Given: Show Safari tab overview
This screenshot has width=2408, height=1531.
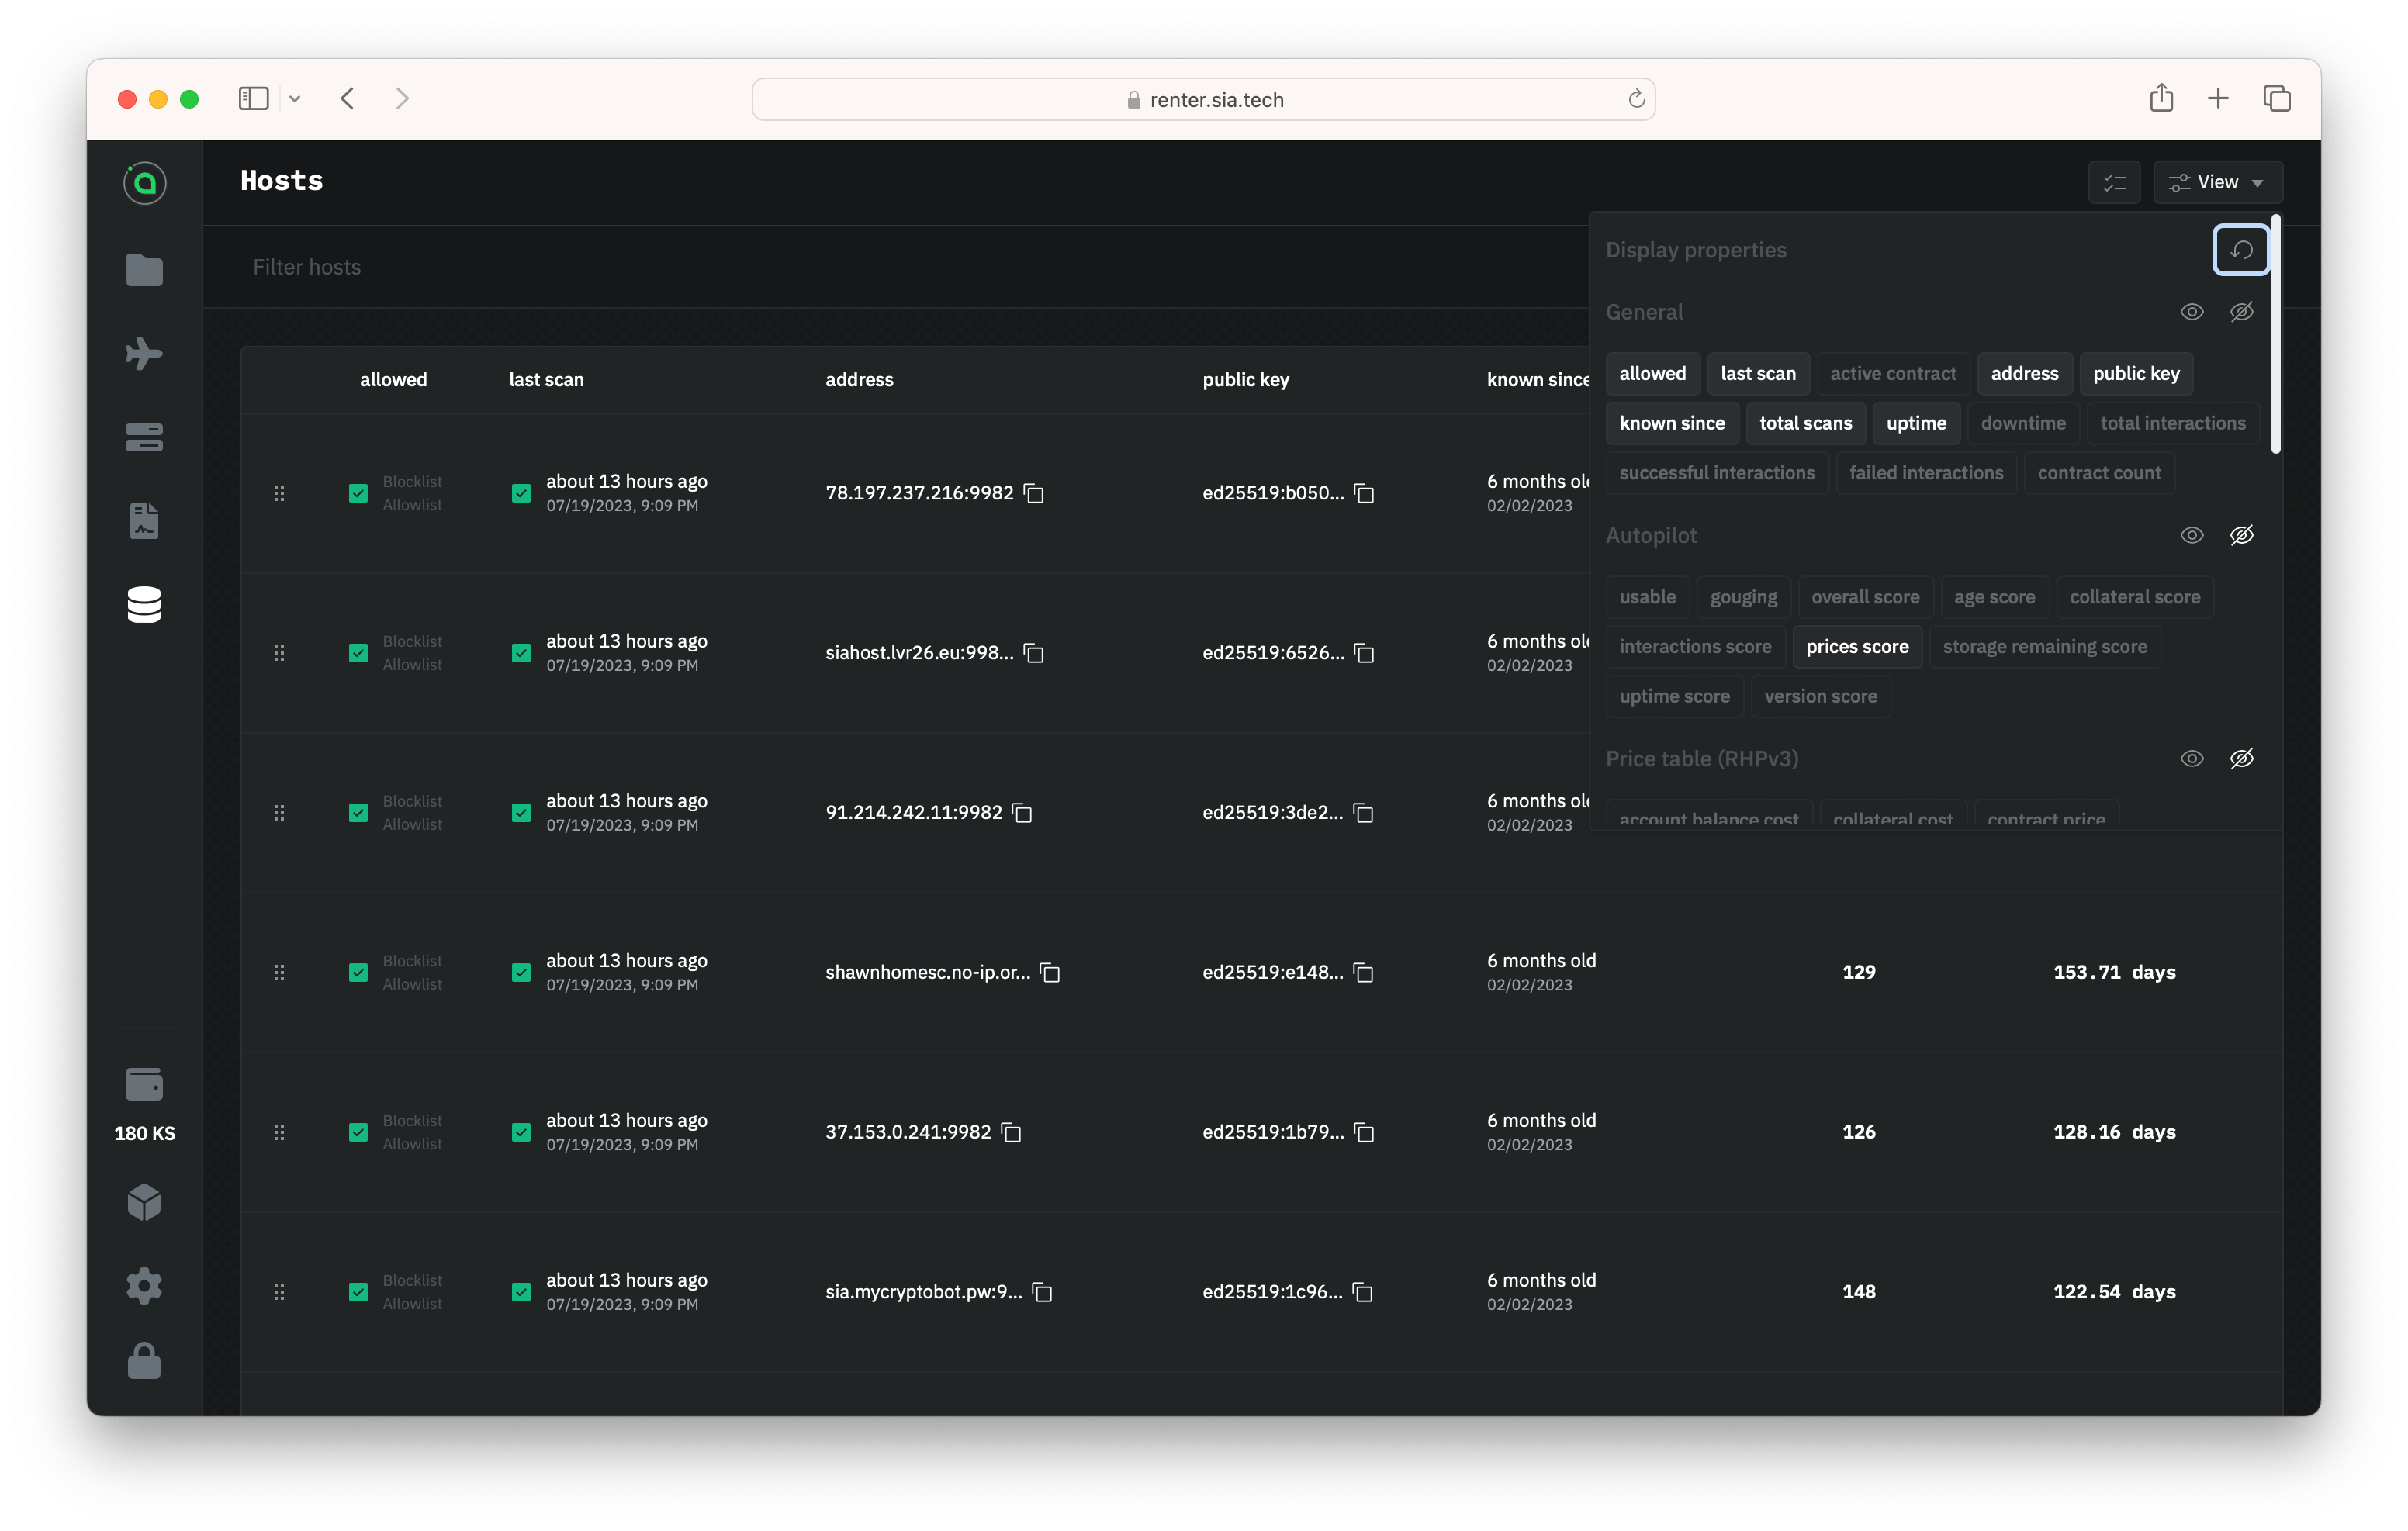Looking at the screenshot, I should click(x=2277, y=99).
